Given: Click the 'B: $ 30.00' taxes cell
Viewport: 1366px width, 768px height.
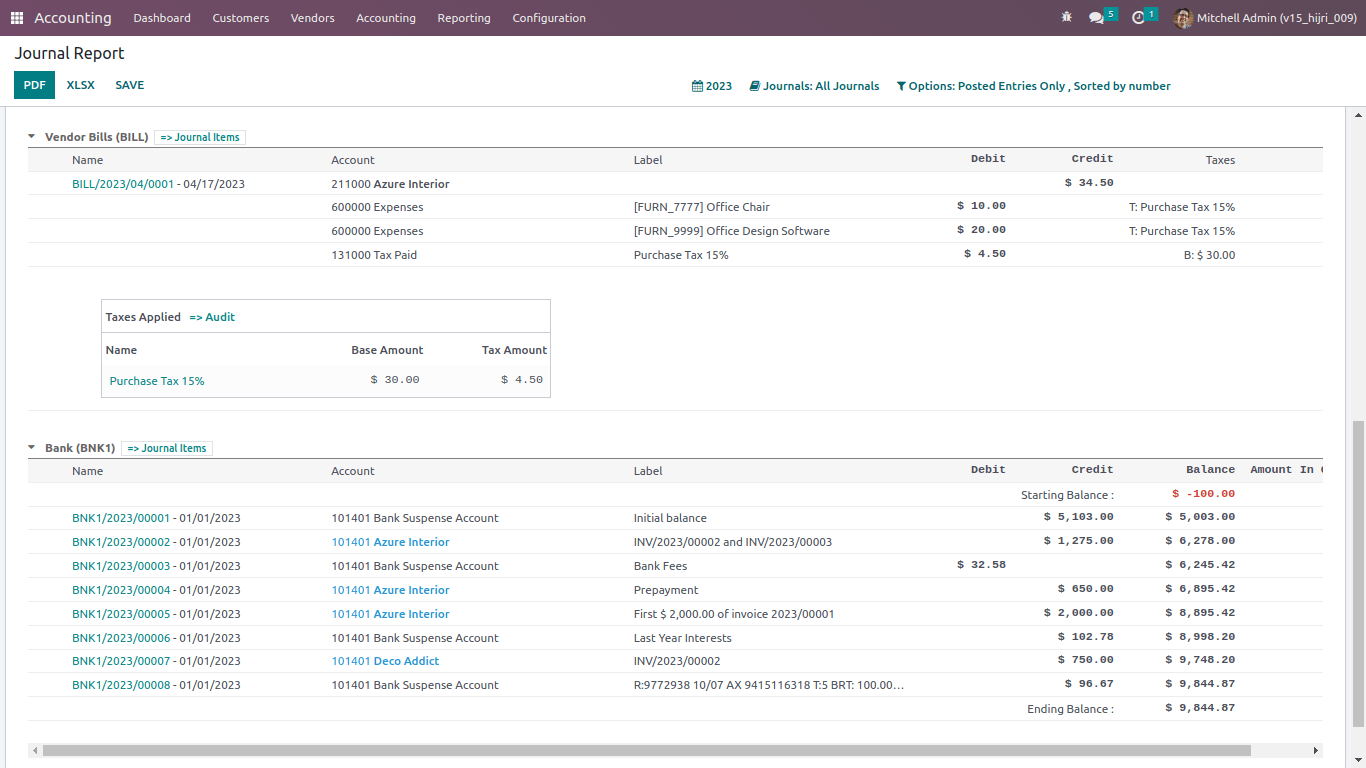Looking at the screenshot, I should click(1210, 255).
